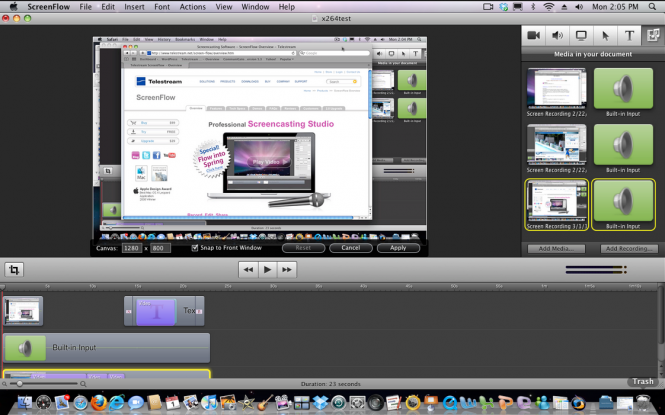Viewport: 665px width, 415px height.
Task: Open the ScreenFlow application menu
Action: click(x=49, y=7)
